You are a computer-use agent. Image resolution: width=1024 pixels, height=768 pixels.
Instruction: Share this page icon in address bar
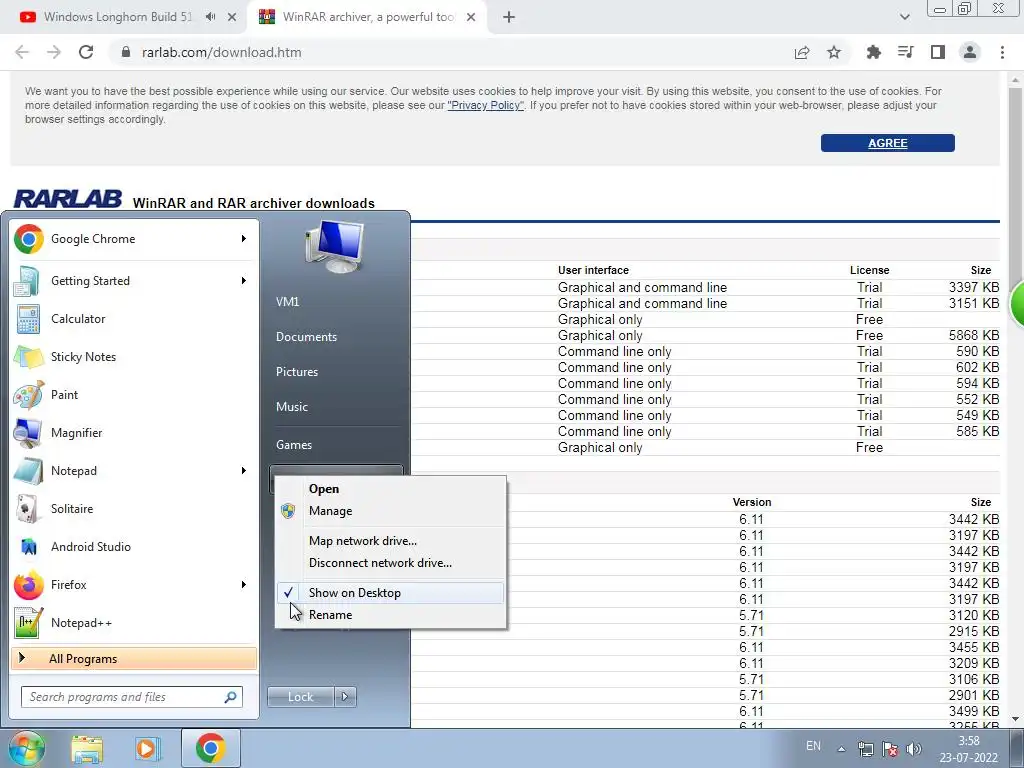click(x=802, y=52)
